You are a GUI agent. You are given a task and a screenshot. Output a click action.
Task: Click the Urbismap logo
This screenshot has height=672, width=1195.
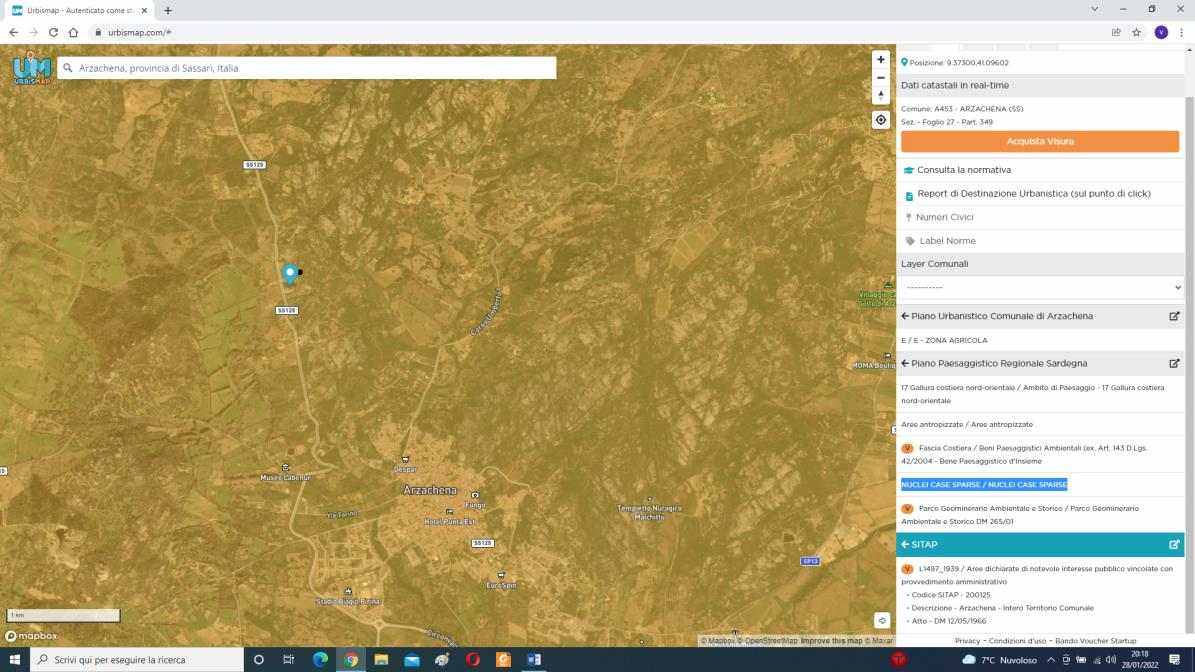pos(31,68)
